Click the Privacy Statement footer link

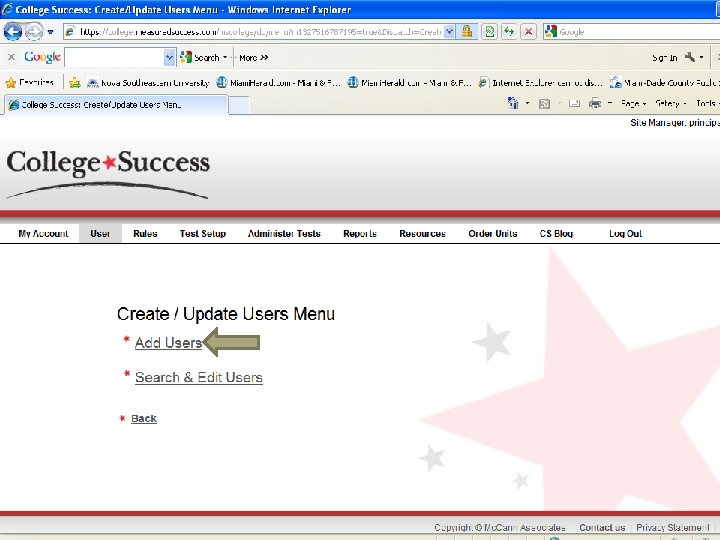tap(672, 527)
